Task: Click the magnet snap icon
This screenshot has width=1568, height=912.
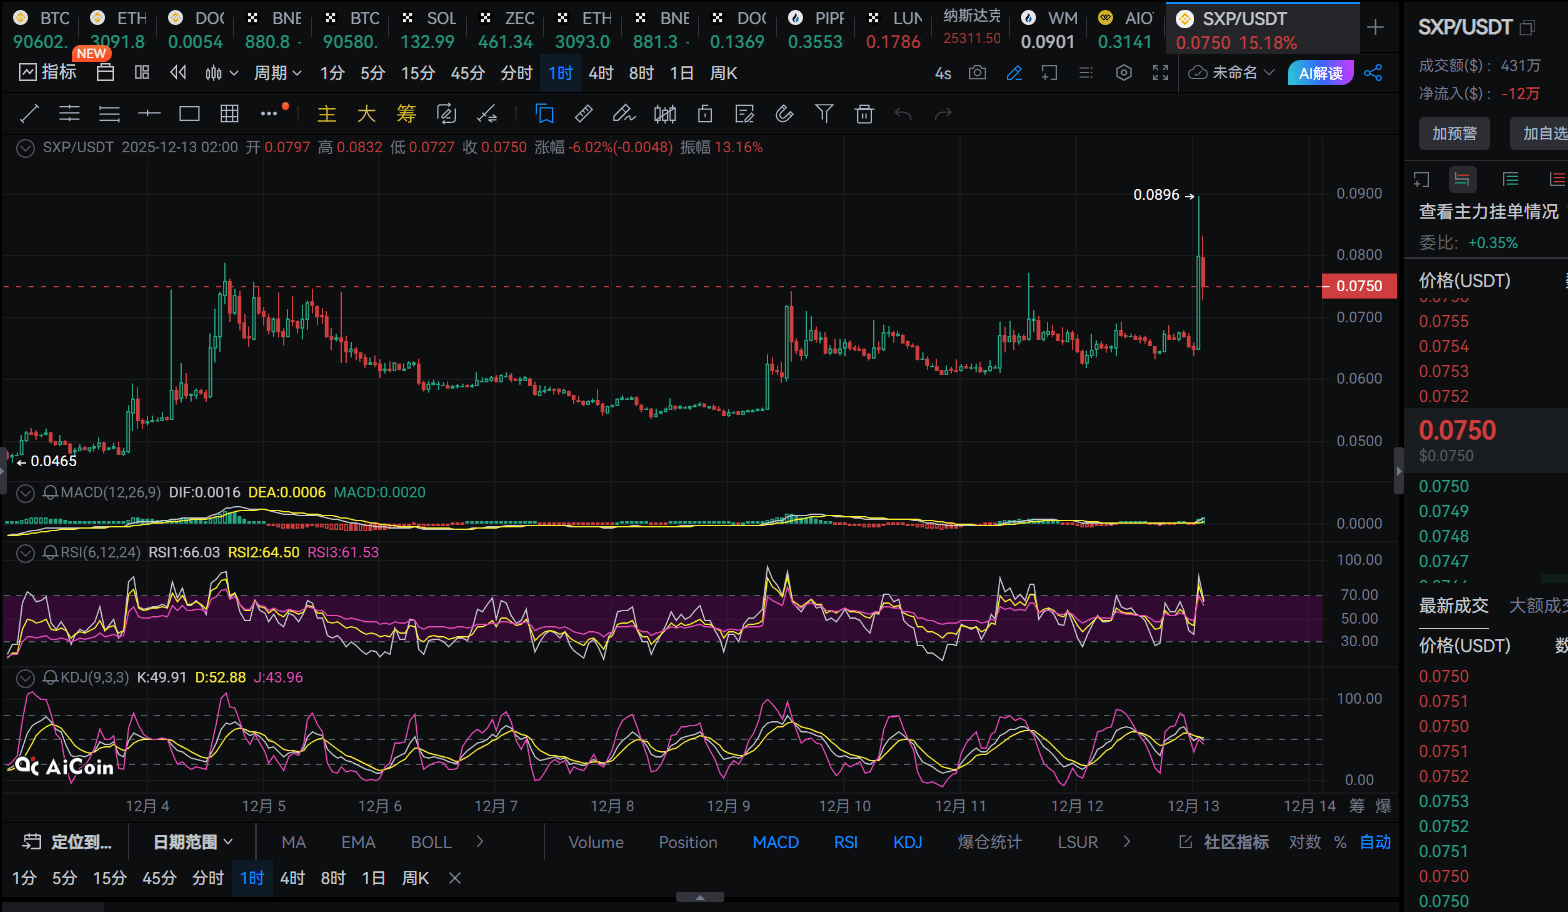Action: (784, 114)
